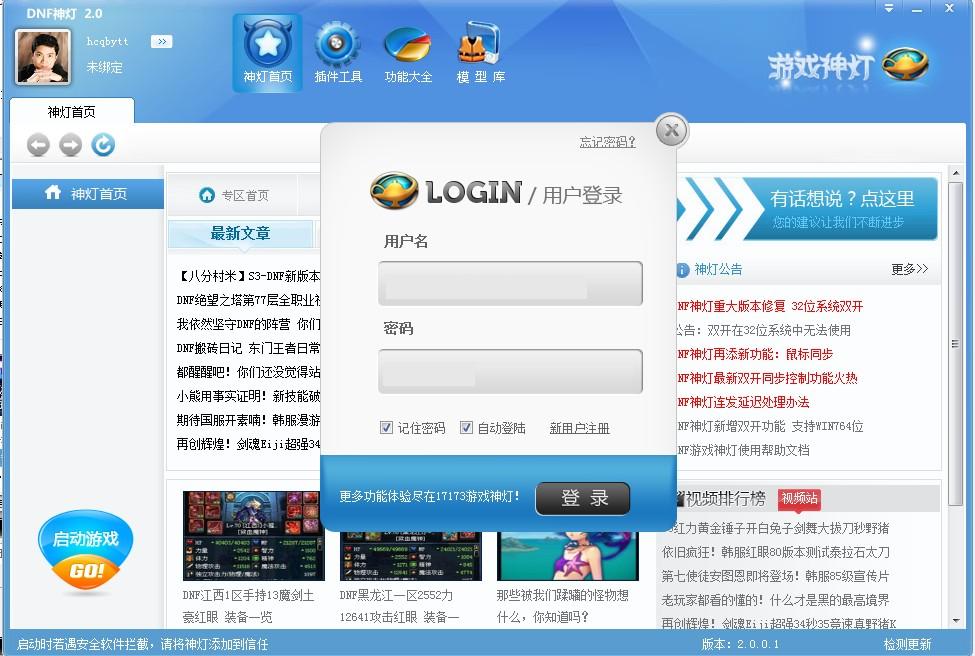
Task: Open video 老玩家都看的懂的！什么才是黑的最高境界
Action: (x=775, y=600)
